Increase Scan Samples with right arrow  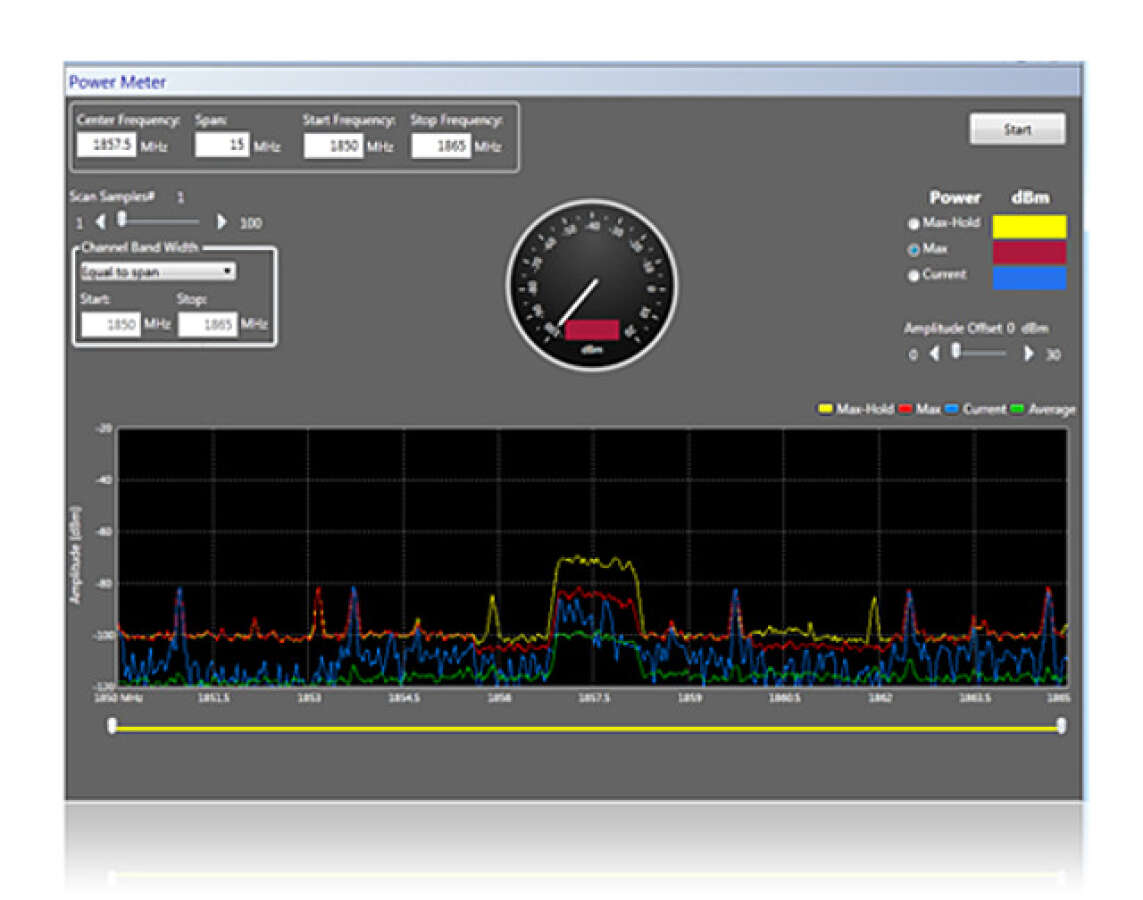coord(222,222)
